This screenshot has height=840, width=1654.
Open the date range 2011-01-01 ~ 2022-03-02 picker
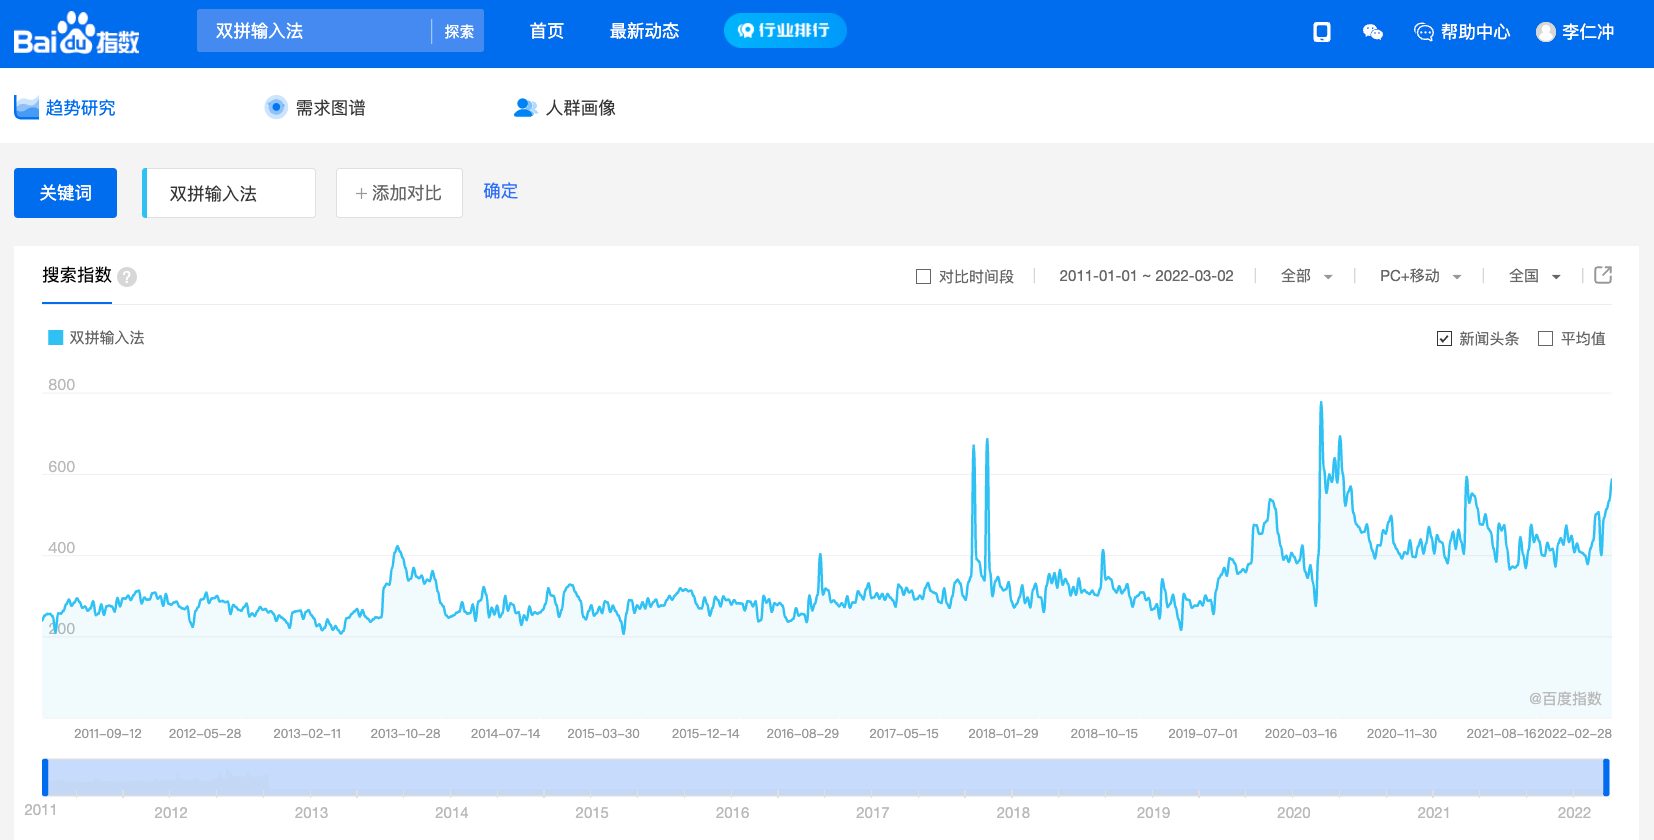[1146, 276]
